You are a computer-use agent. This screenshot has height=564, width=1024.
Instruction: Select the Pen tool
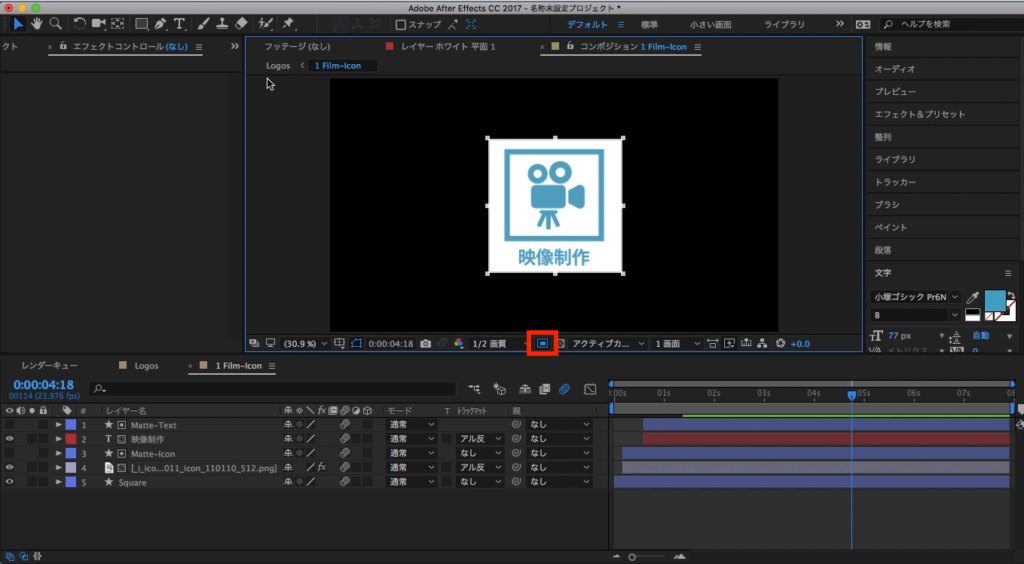(160, 23)
